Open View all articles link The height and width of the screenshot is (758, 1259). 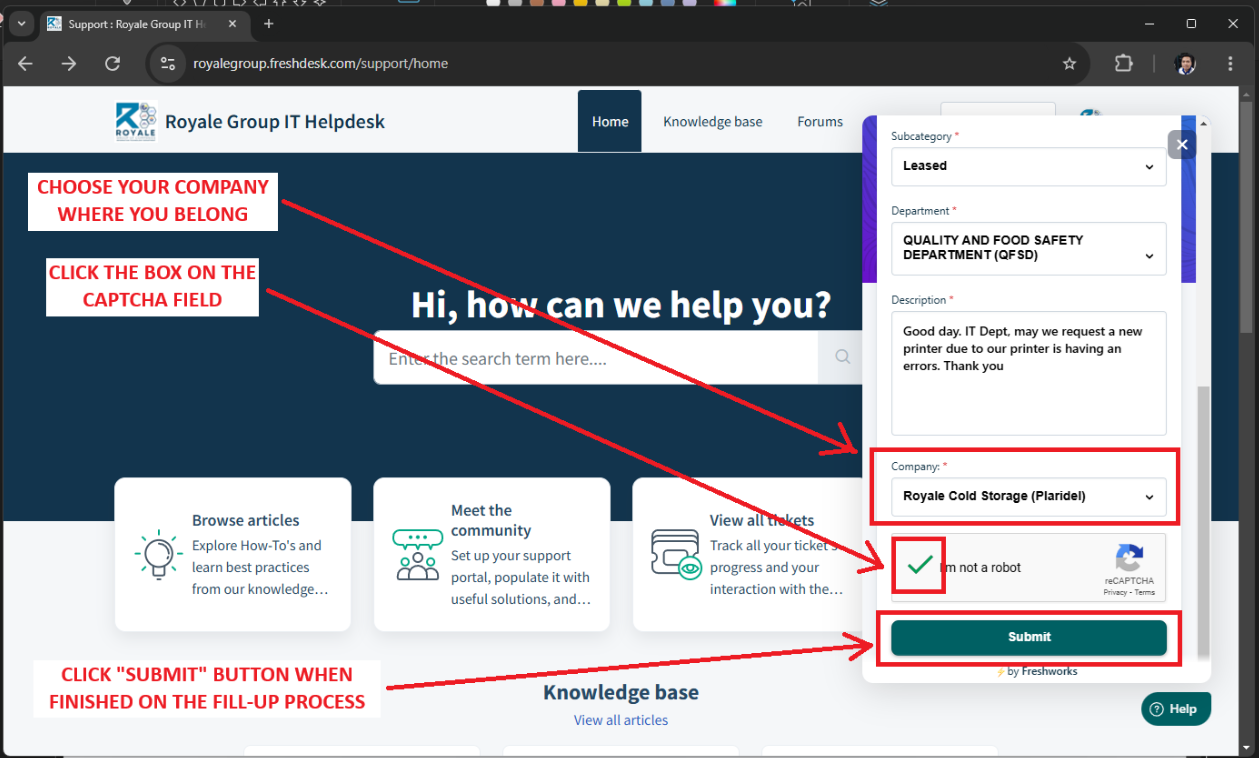[x=621, y=720]
